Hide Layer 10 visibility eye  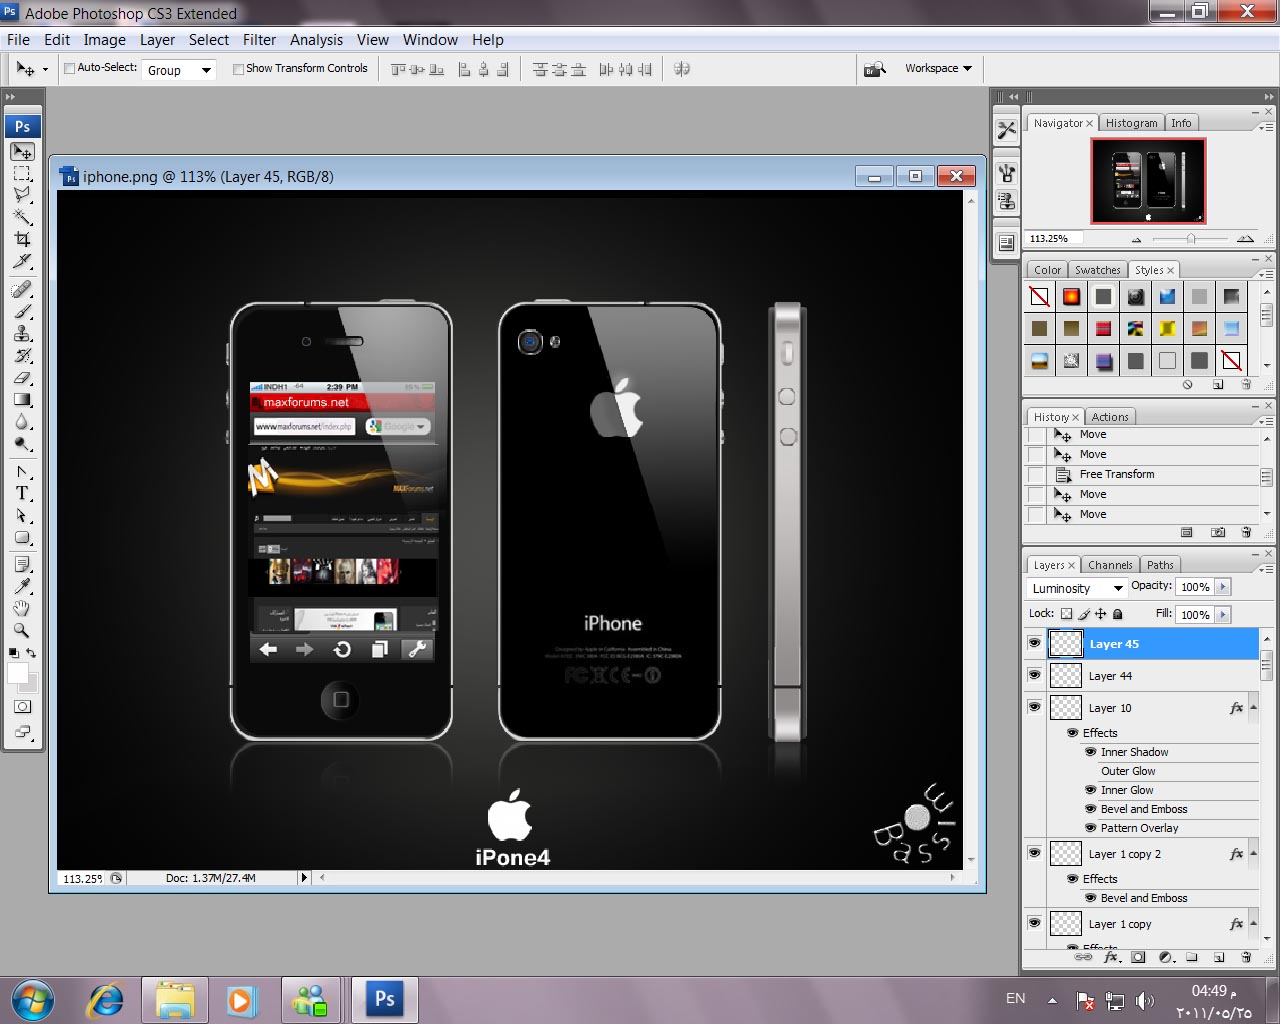point(1034,707)
